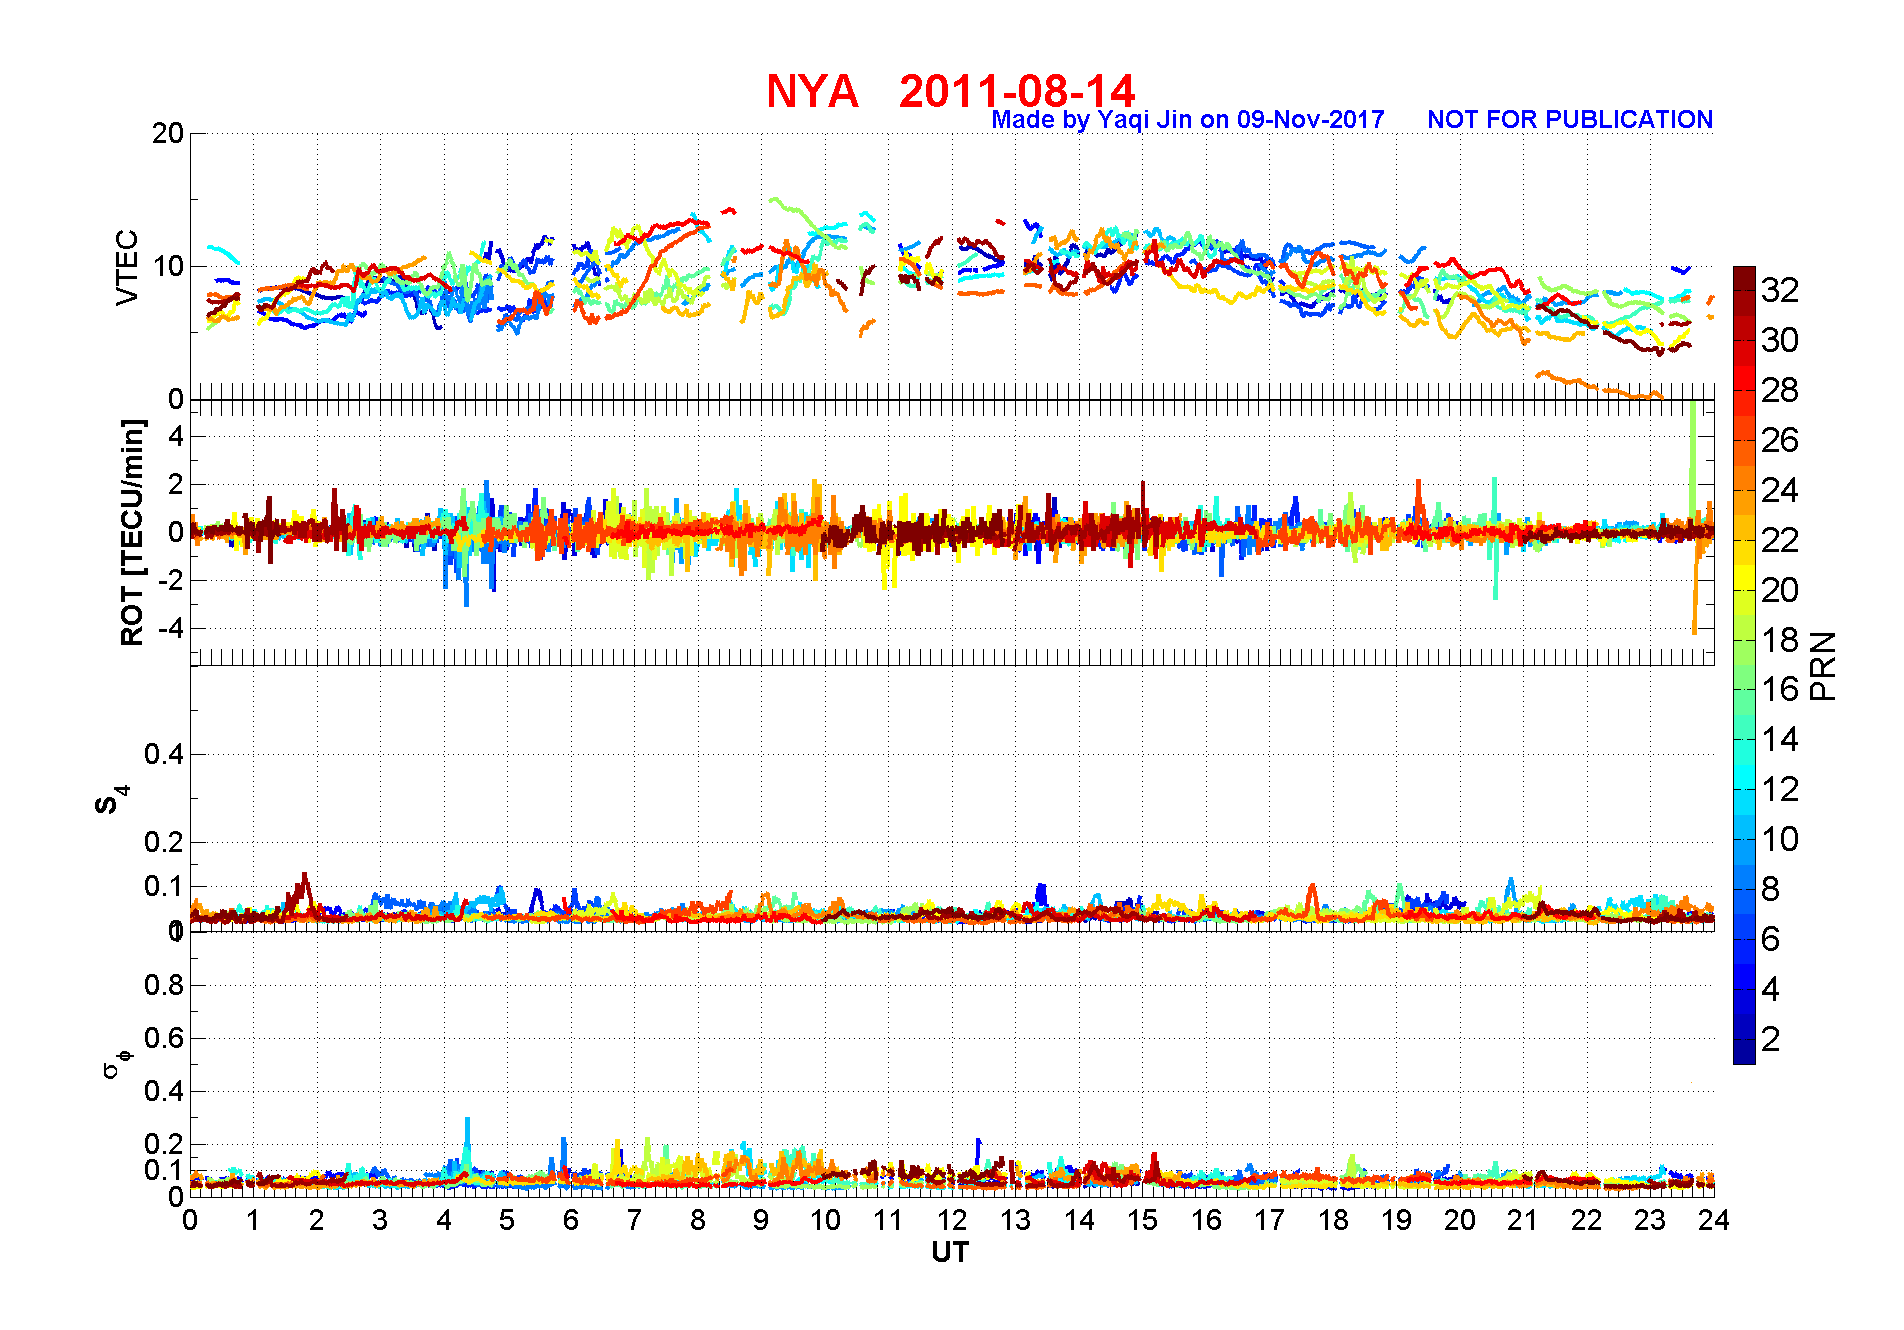
Task: Click the plot title 'NYA 2011-08-14'
Action: click(x=951, y=92)
